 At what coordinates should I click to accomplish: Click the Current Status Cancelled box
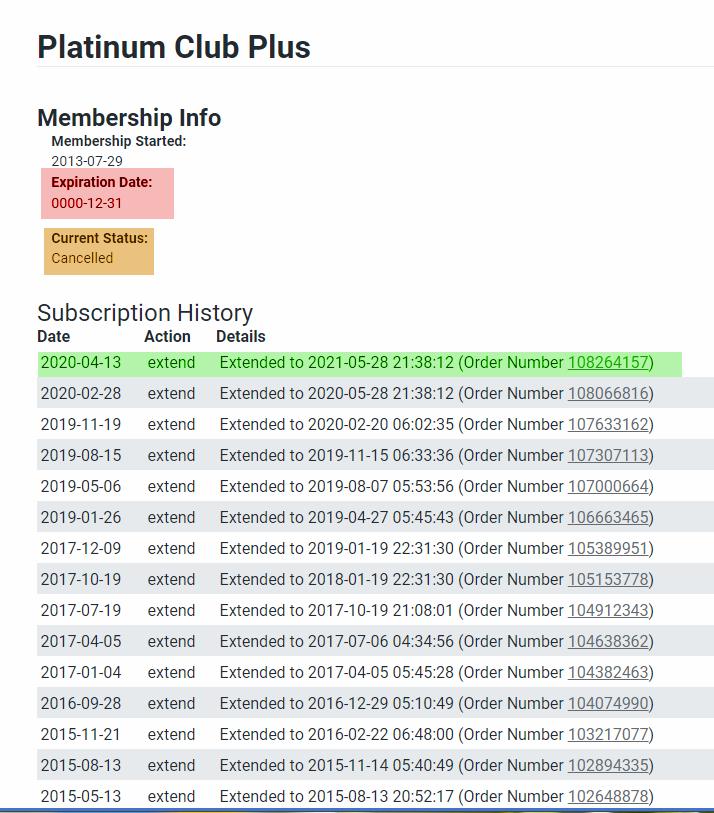pos(98,249)
